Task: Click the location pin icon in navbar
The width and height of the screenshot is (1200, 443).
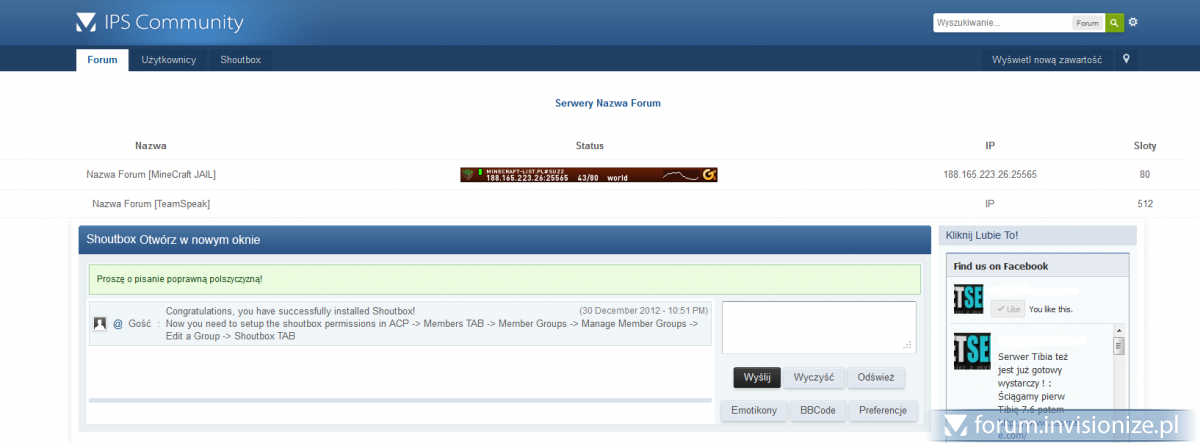Action: pyautogui.click(x=1126, y=59)
